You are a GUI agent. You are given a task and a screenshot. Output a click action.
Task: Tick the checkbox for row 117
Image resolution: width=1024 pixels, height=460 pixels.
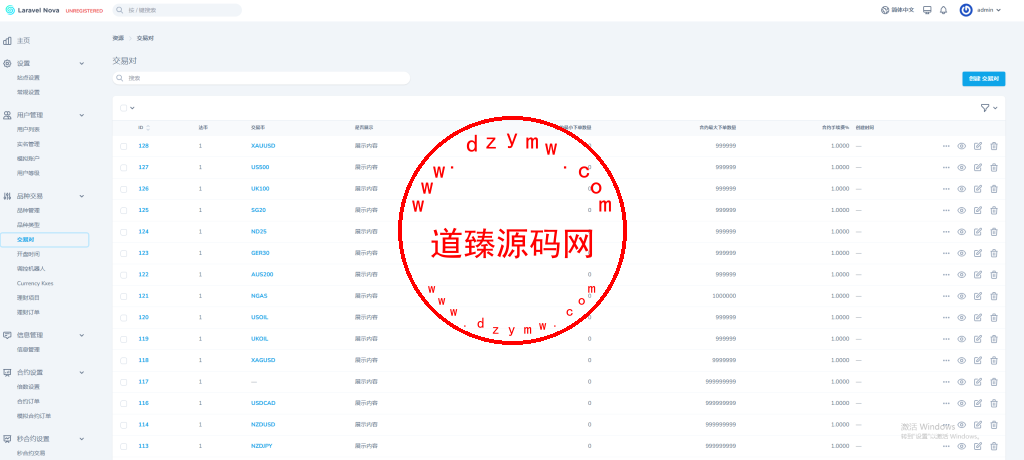(123, 382)
